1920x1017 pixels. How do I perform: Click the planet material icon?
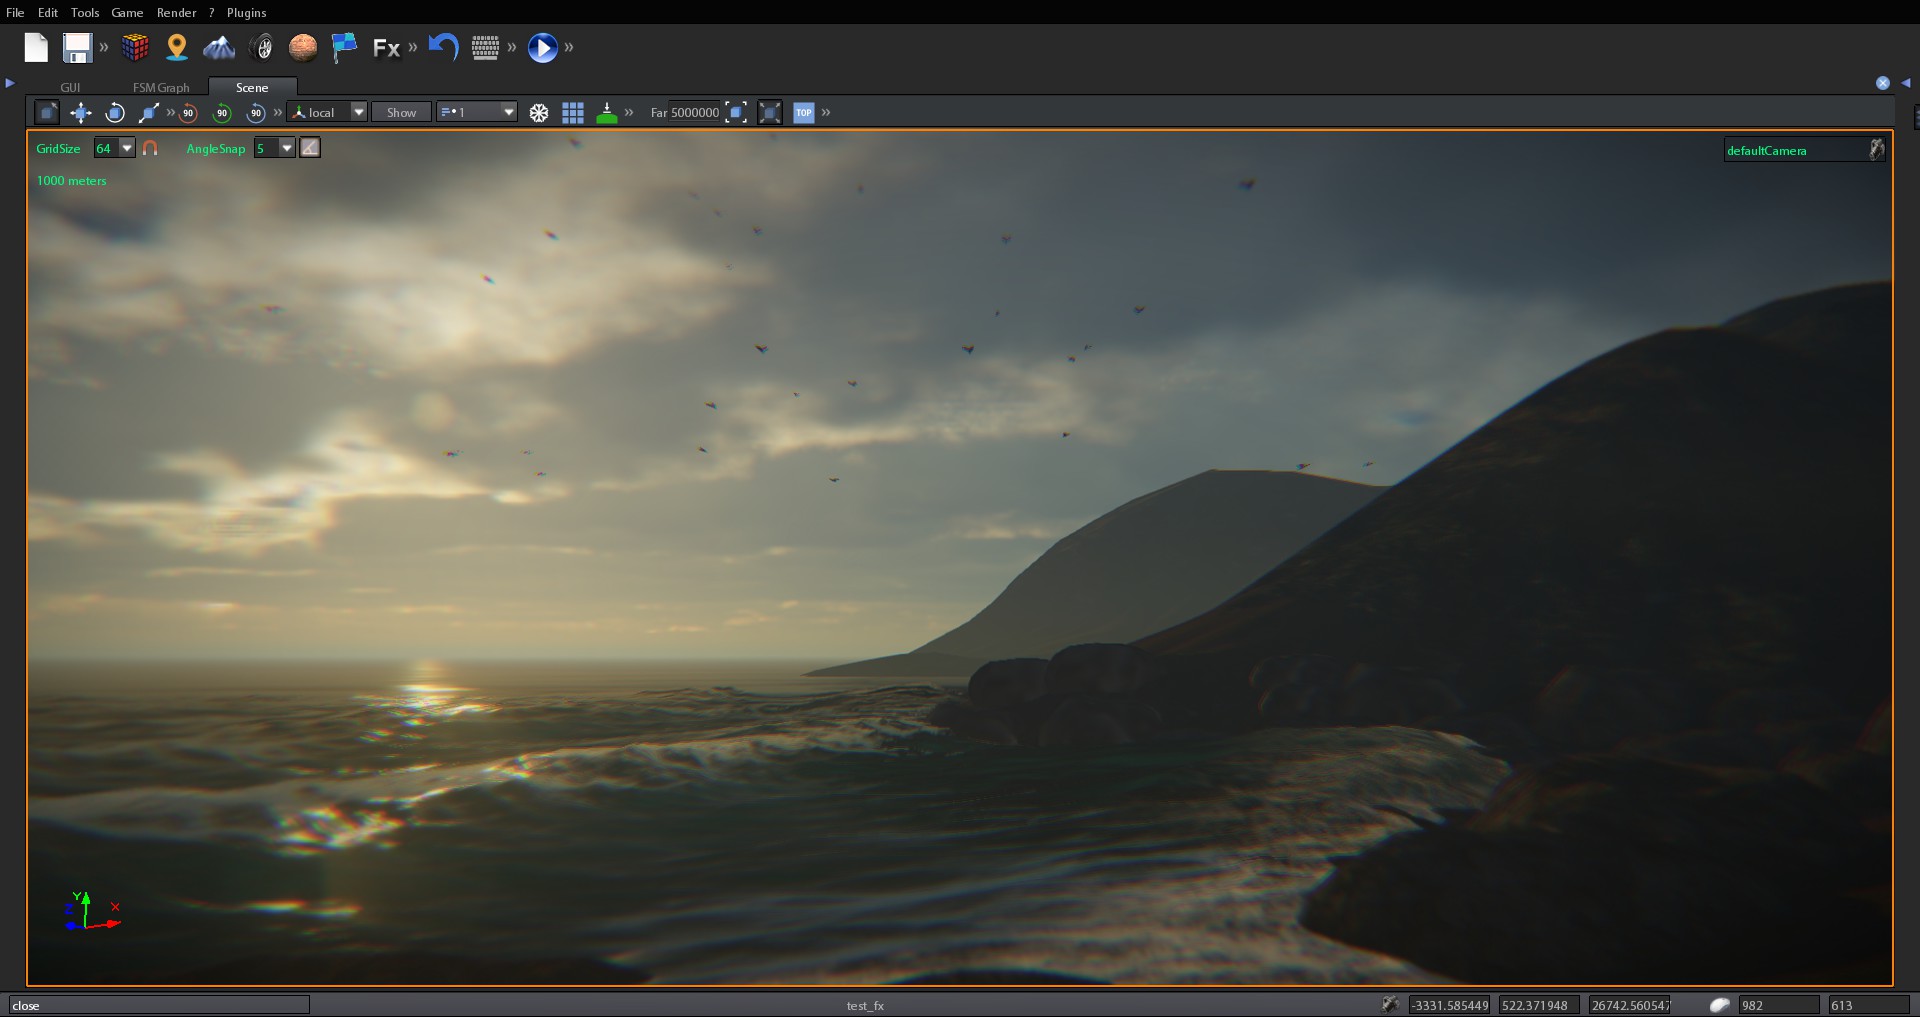coord(303,47)
